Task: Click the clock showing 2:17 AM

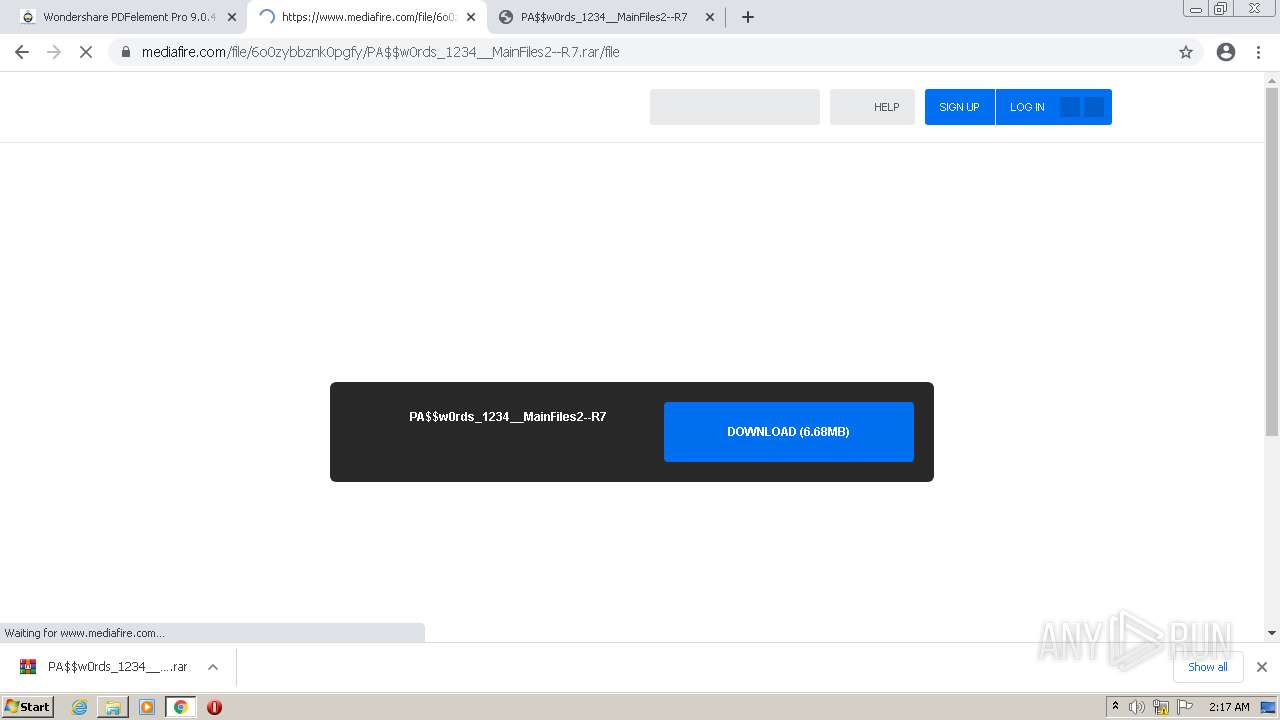Action: [x=1229, y=707]
